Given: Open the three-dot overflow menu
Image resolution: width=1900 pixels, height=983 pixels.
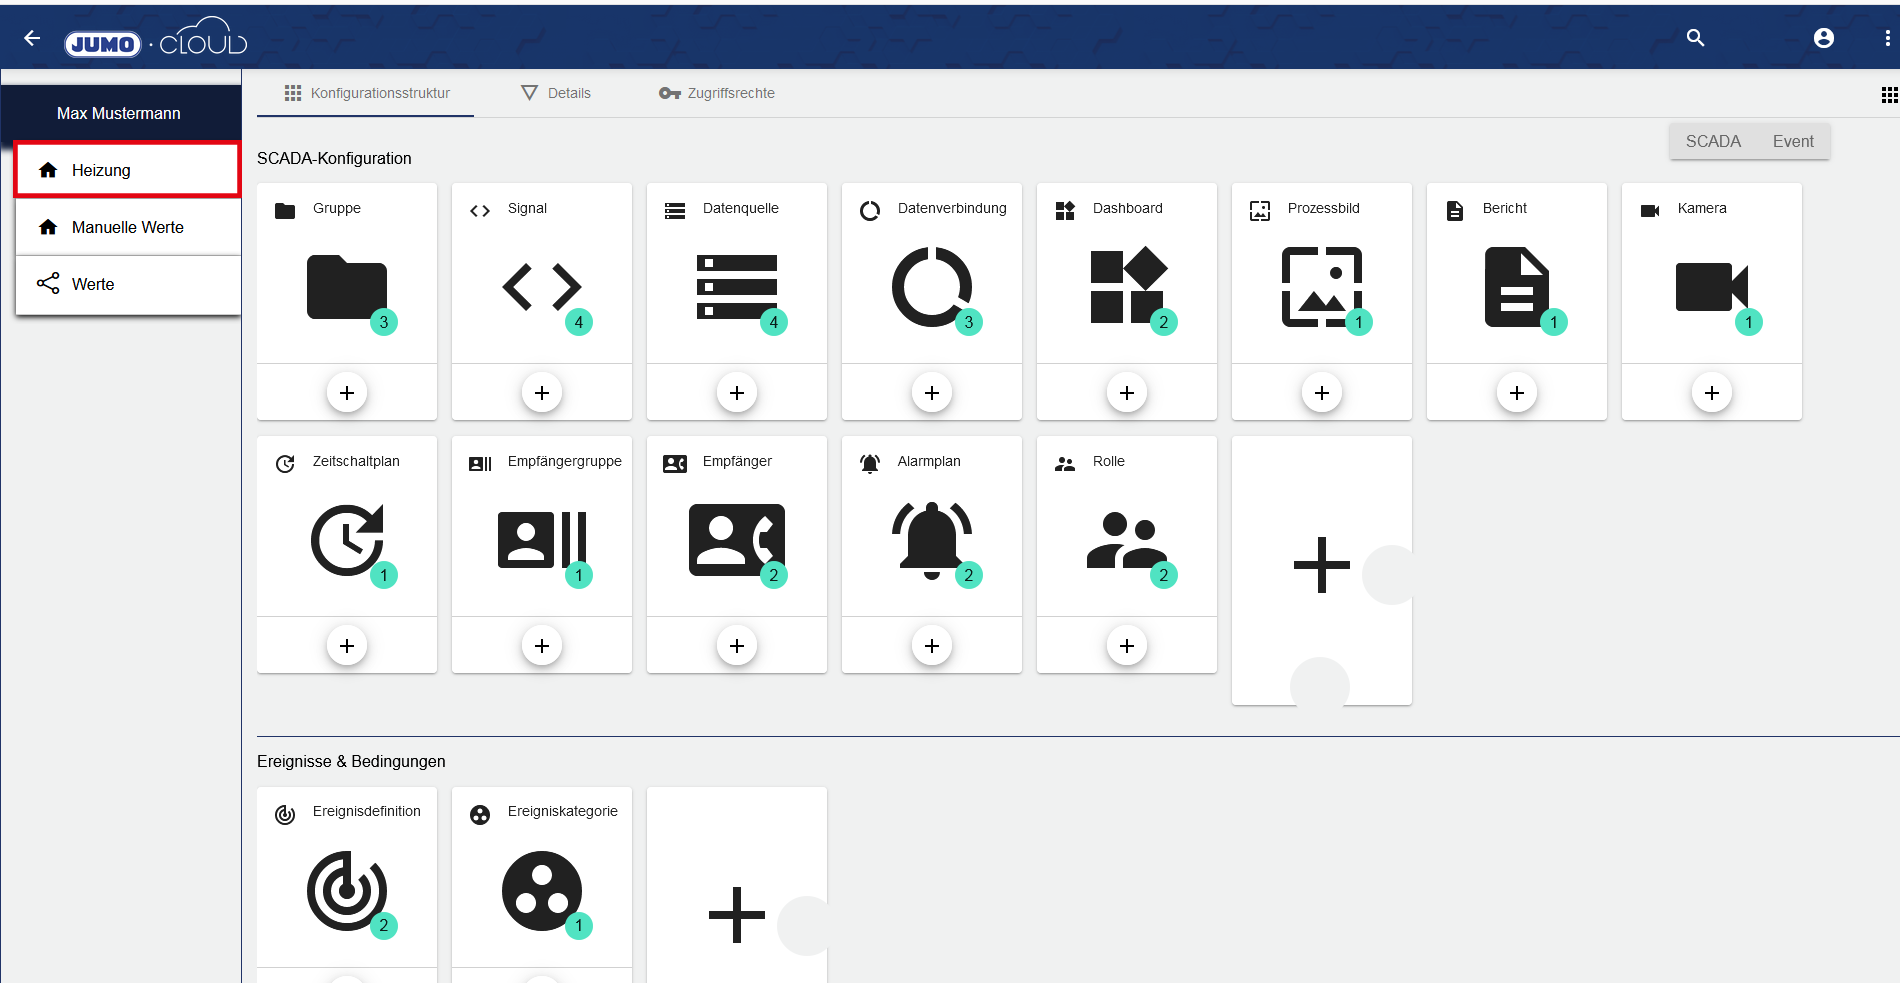Looking at the screenshot, I should point(1886,38).
